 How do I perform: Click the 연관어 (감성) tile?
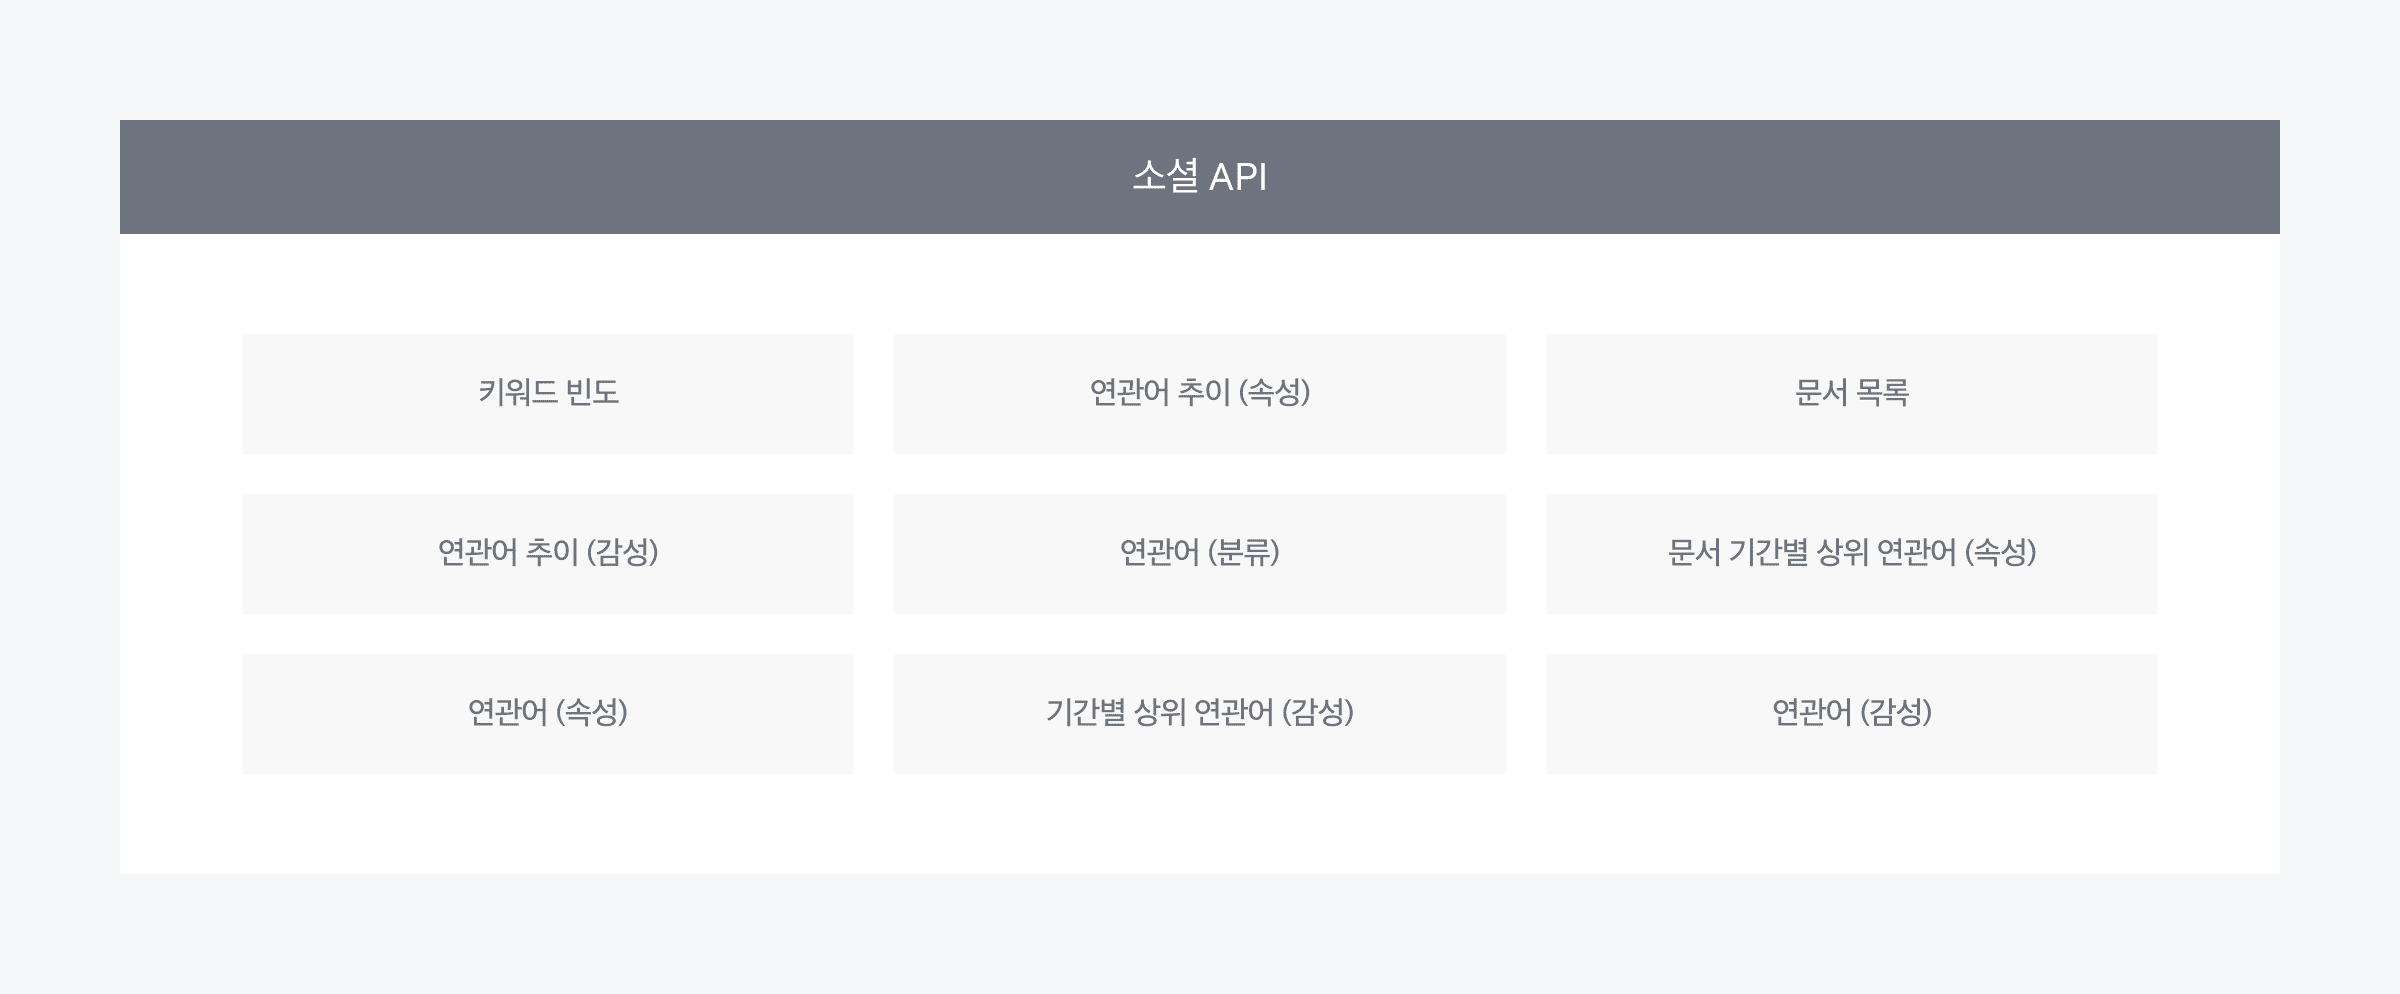click(1851, 713)
